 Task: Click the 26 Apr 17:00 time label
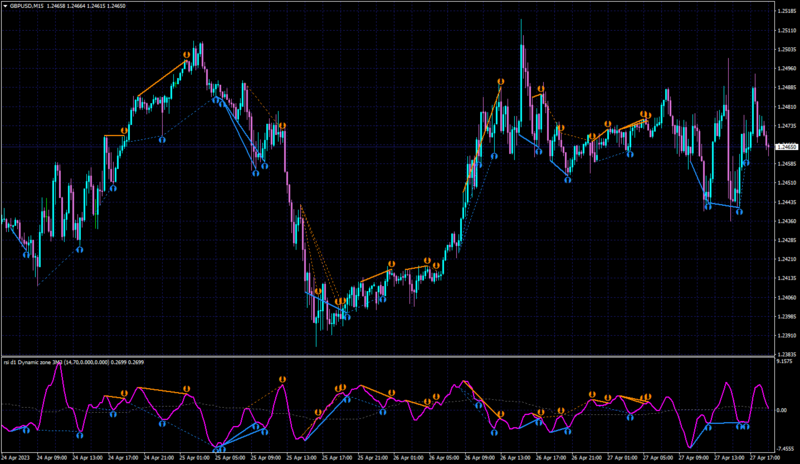(x=551, y=458)
